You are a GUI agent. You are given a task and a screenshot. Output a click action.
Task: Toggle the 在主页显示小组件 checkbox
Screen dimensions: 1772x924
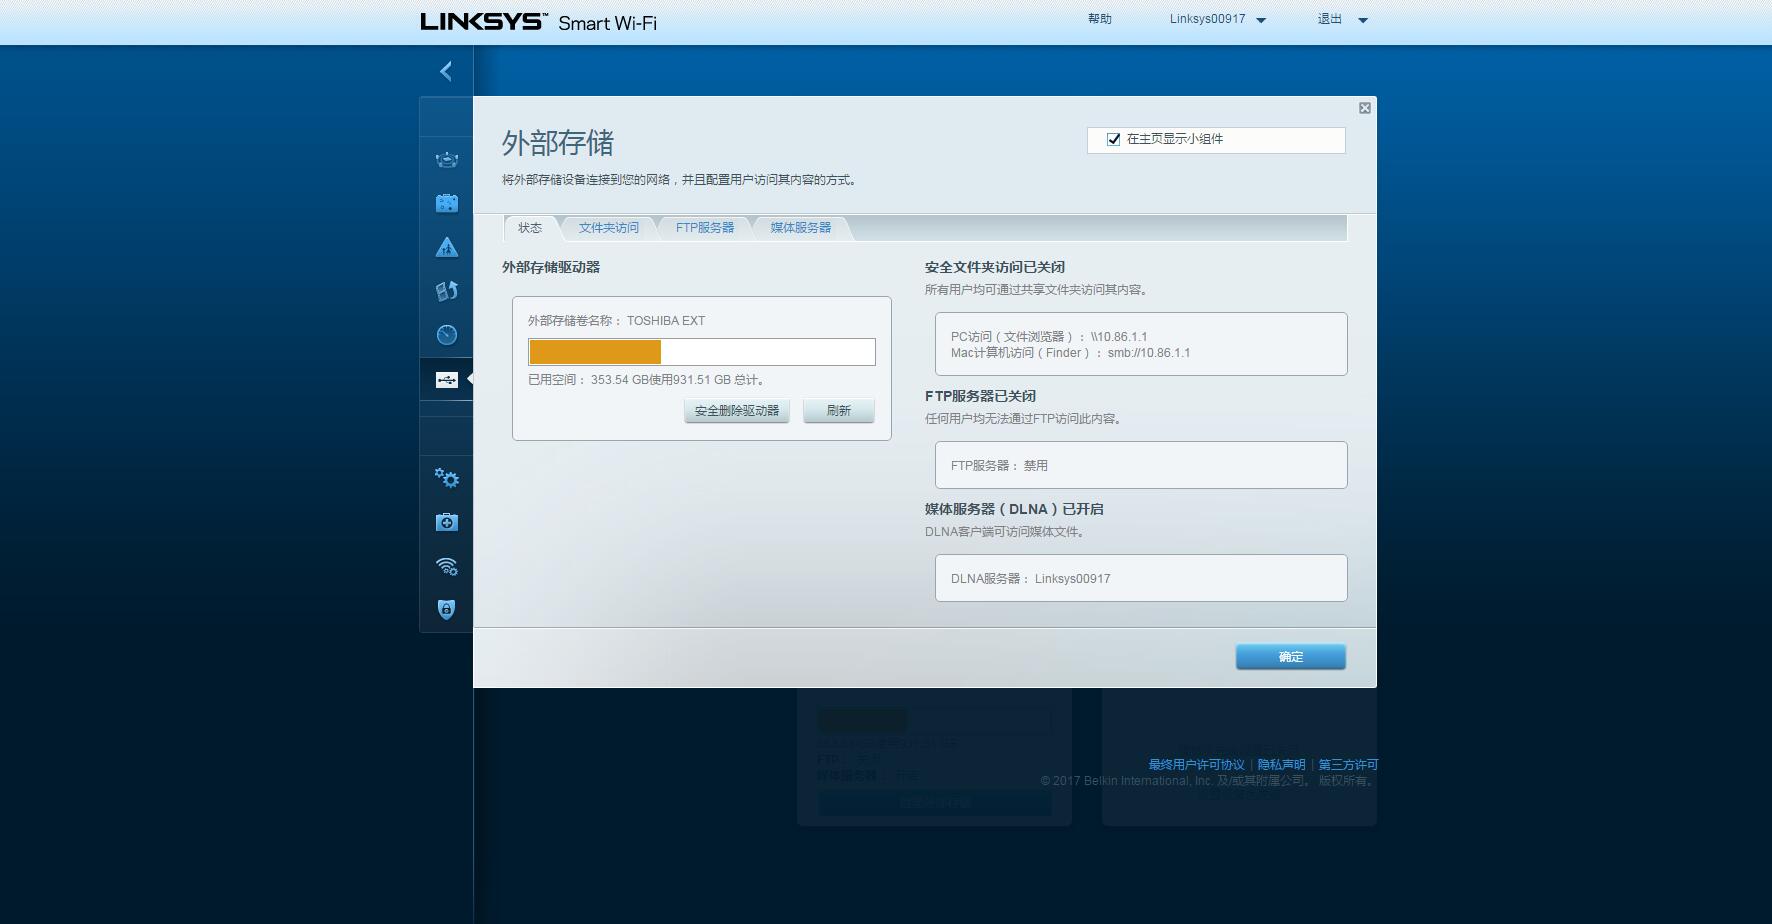1113,140
